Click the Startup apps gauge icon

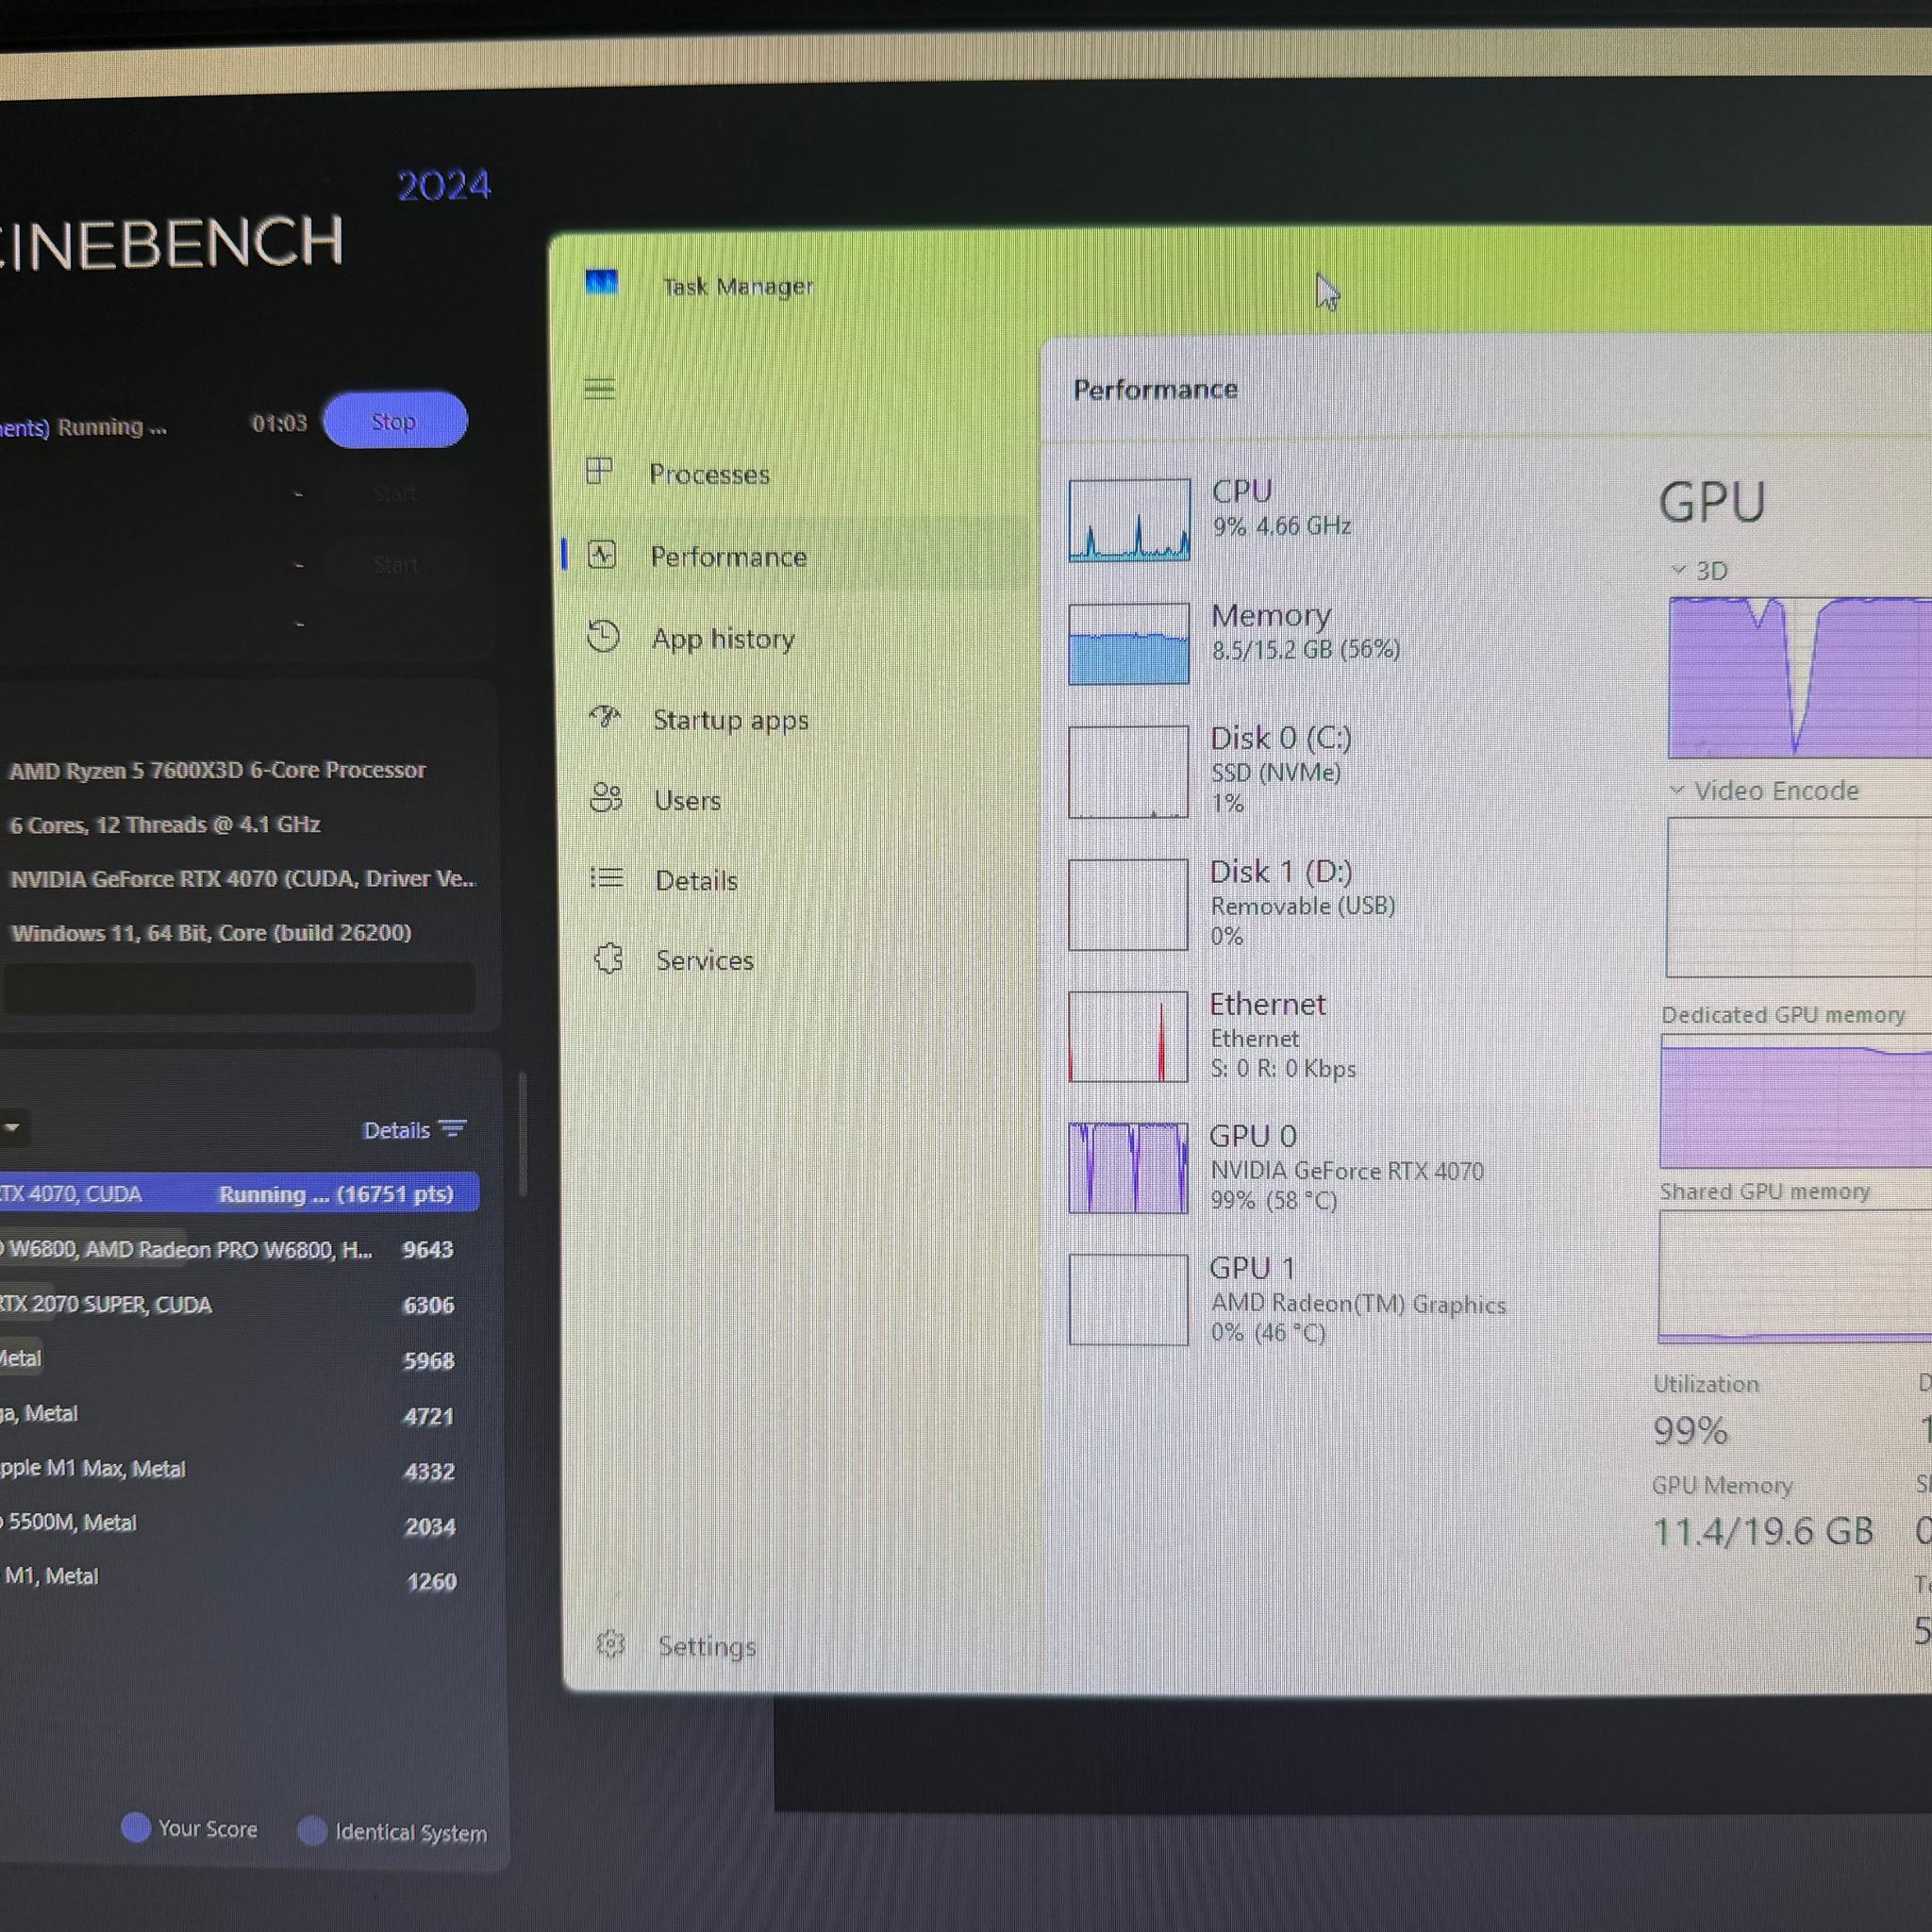(605, 717)
